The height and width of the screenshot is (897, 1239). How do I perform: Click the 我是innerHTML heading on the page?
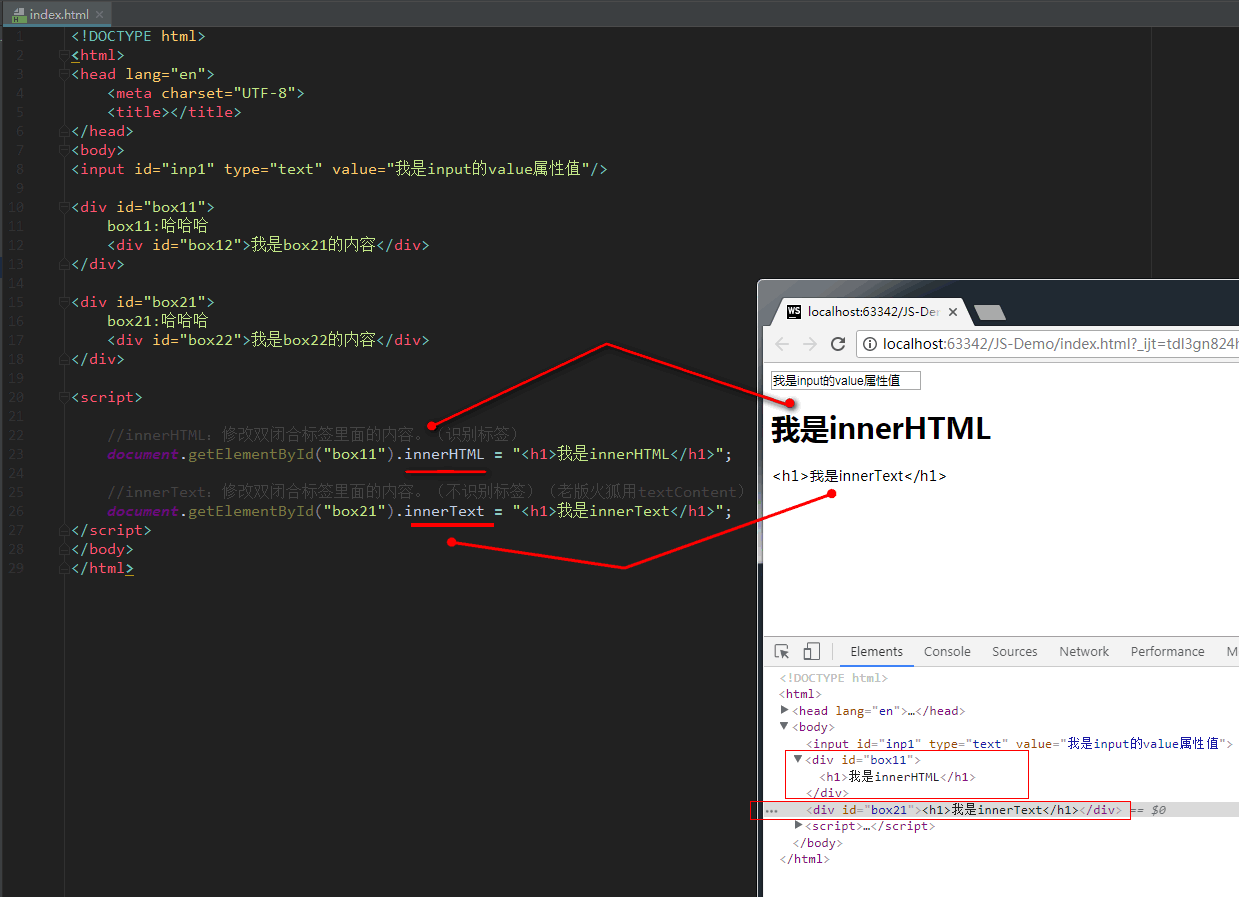pyautogui.click(x=881, y=429)
